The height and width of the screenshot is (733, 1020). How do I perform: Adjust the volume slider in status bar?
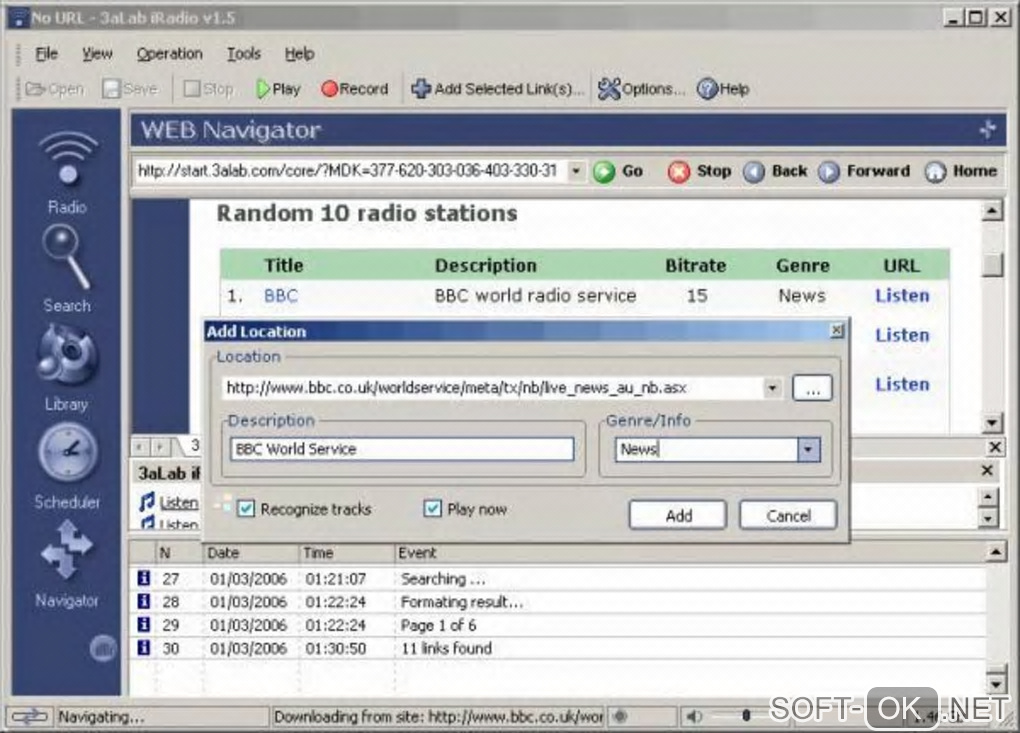click(x=745, y=715)
